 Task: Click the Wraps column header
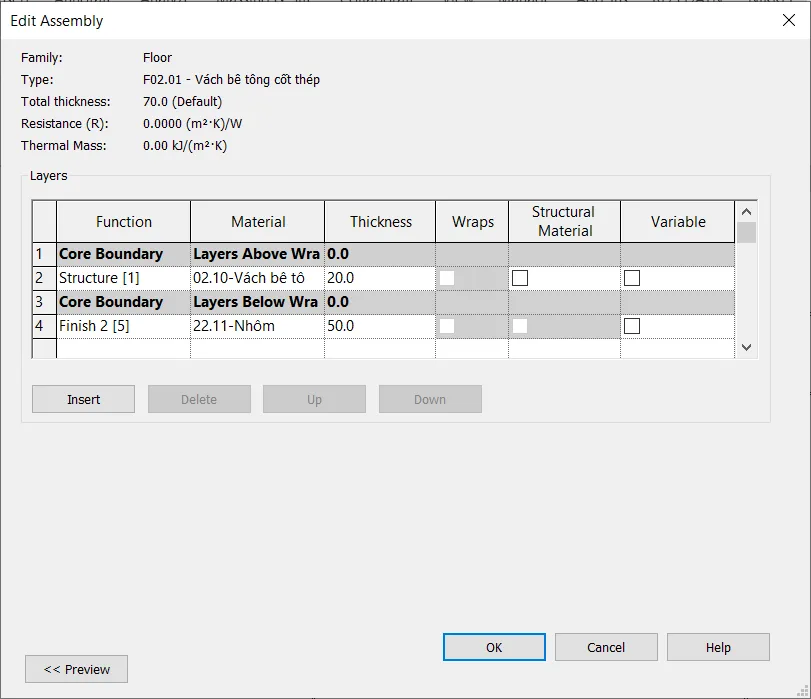click(x=472, y=221)
